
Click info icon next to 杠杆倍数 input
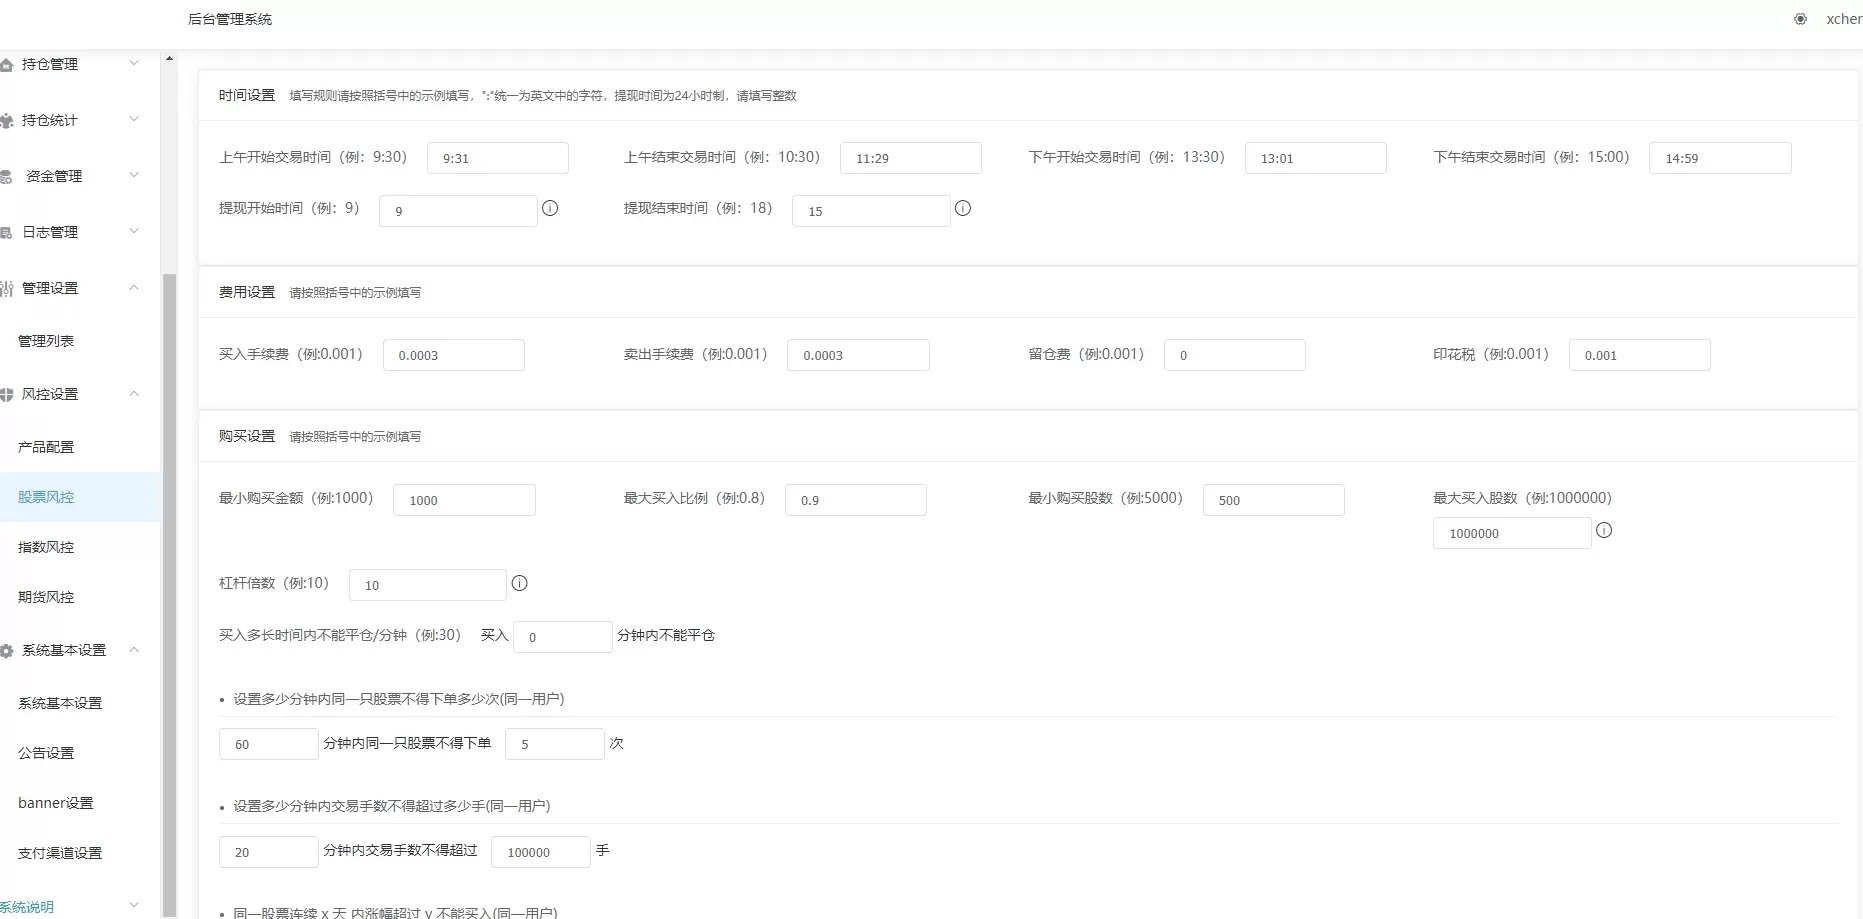pyautogui.click(x=520, y=584)
